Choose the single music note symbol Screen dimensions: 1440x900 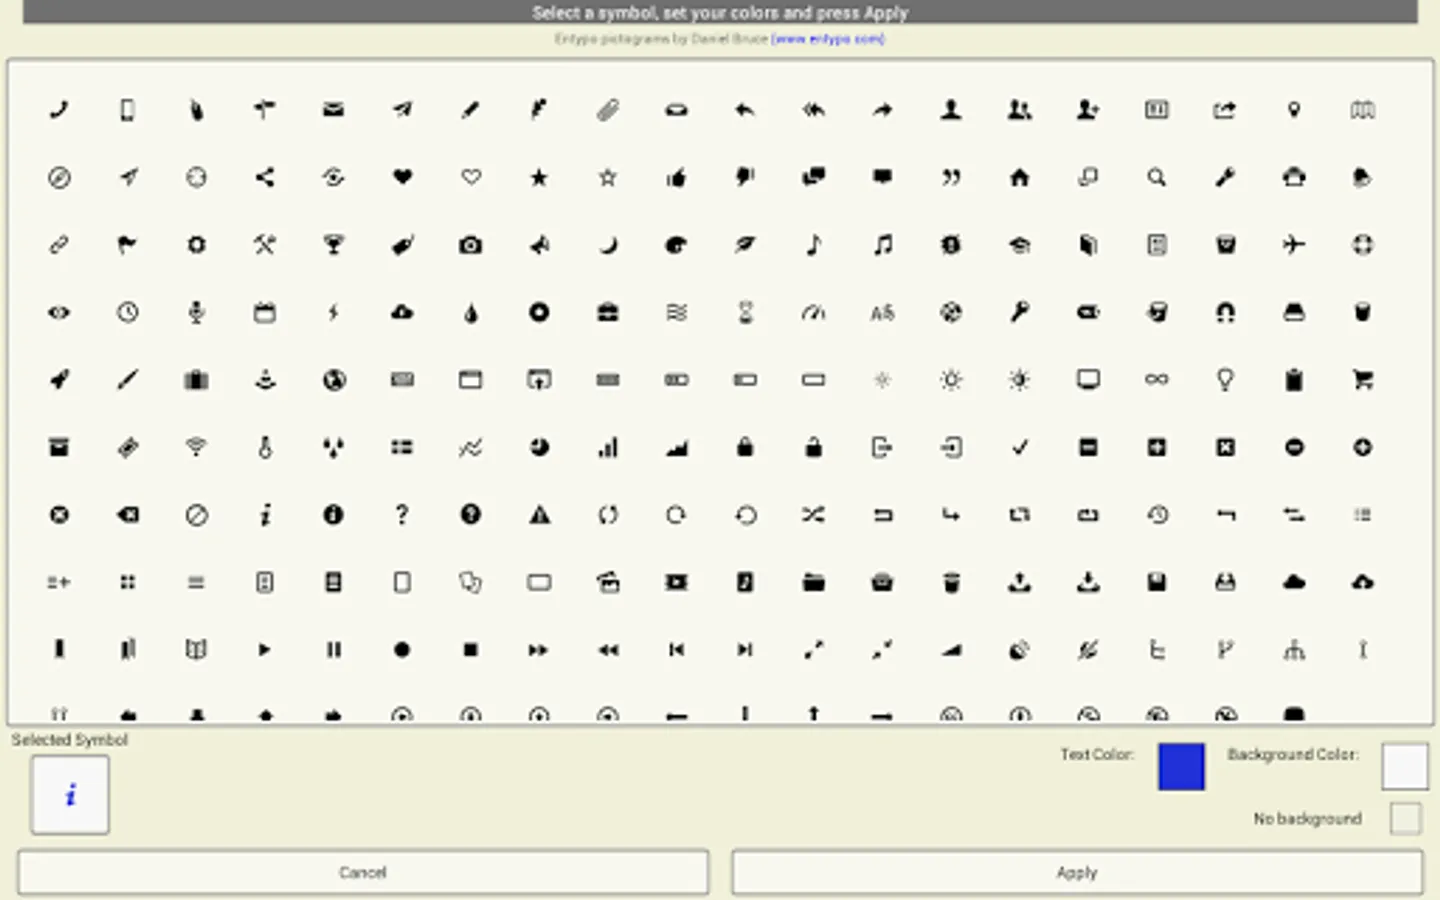(x=814, y=245)
